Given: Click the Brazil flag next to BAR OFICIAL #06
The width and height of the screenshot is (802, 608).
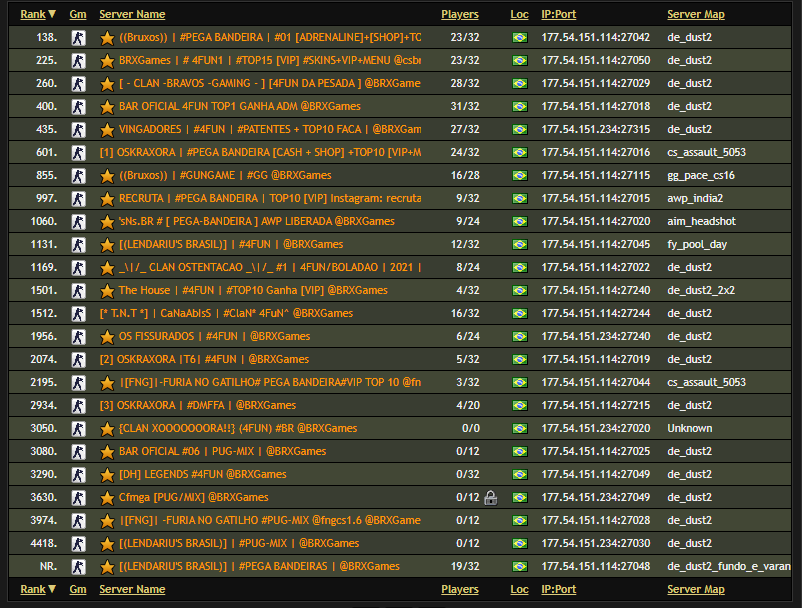Looking at the screenshot, I should point(519,451).
